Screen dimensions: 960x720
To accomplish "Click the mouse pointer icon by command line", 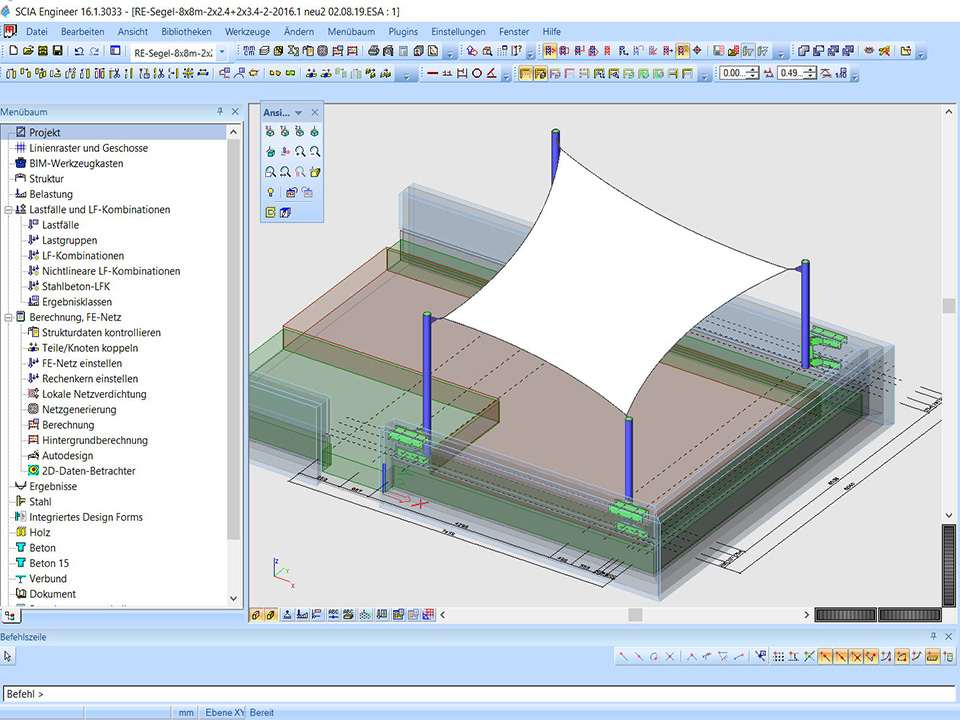I will click(x=8, y=656).
